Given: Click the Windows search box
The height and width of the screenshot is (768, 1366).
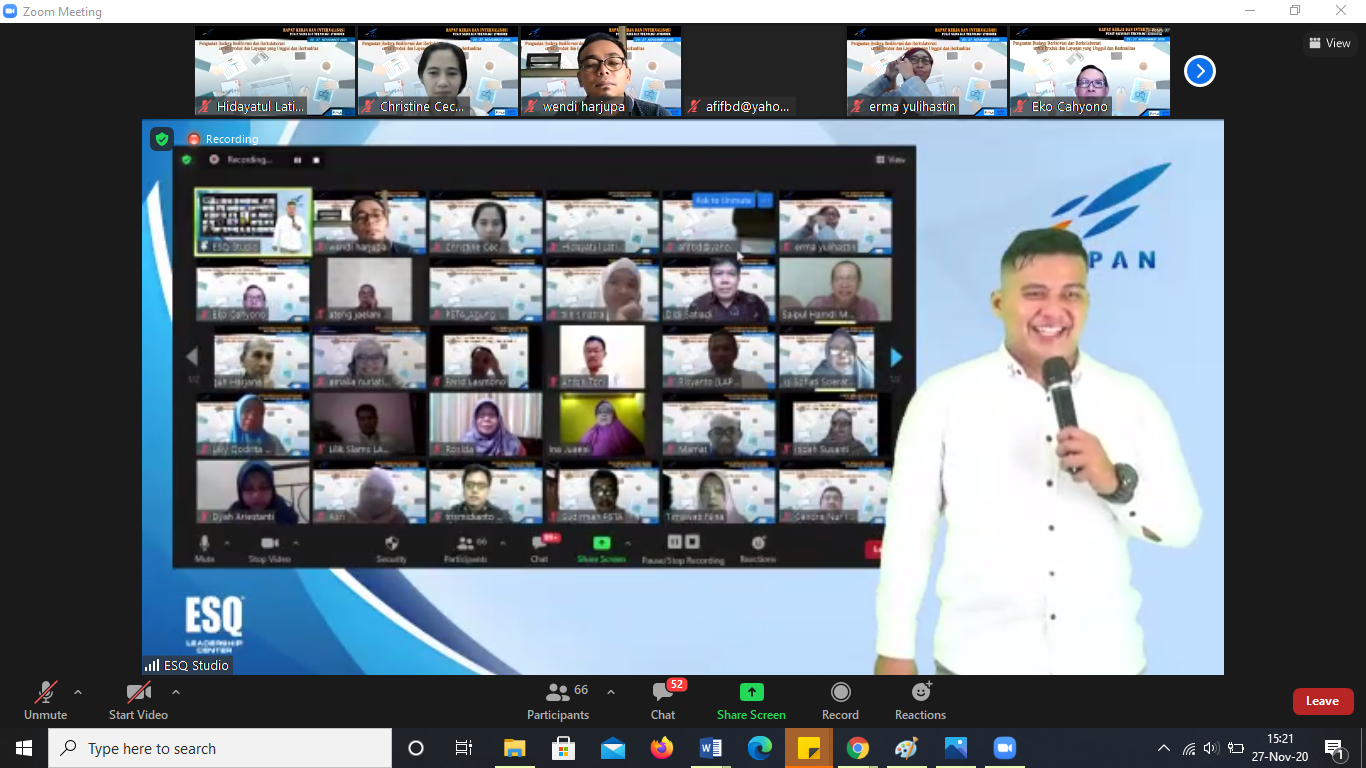Looking at the screenshot, I should [220, 748].
